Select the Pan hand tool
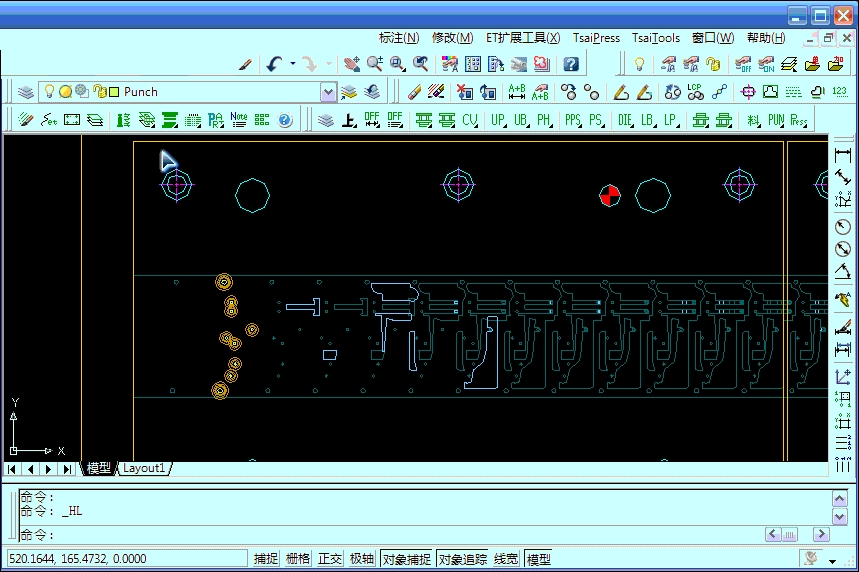This screenshot has height=572, width=859. 351,64
